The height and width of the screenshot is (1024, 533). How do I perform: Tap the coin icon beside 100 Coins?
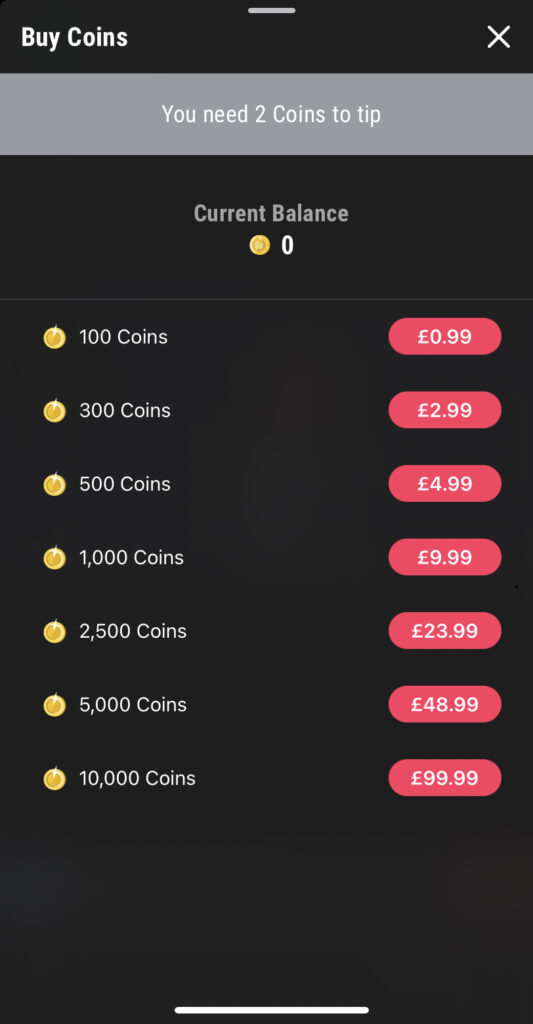[x=54, y=337]
